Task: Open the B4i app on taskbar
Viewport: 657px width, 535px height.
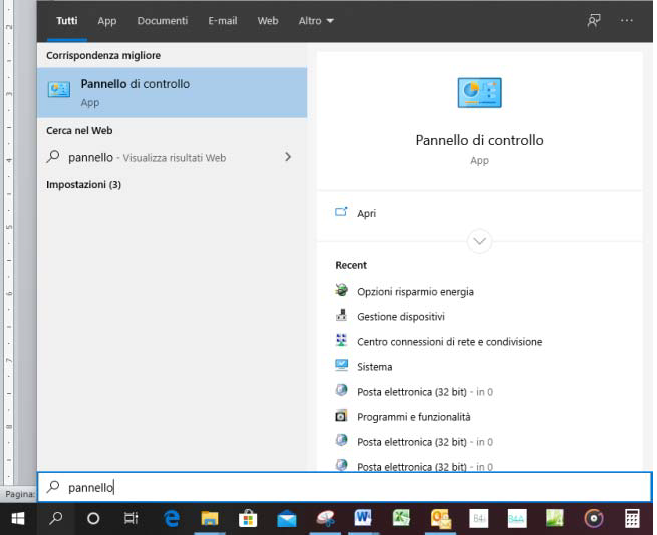Action: pyautogui.click(x=479, y=519)
